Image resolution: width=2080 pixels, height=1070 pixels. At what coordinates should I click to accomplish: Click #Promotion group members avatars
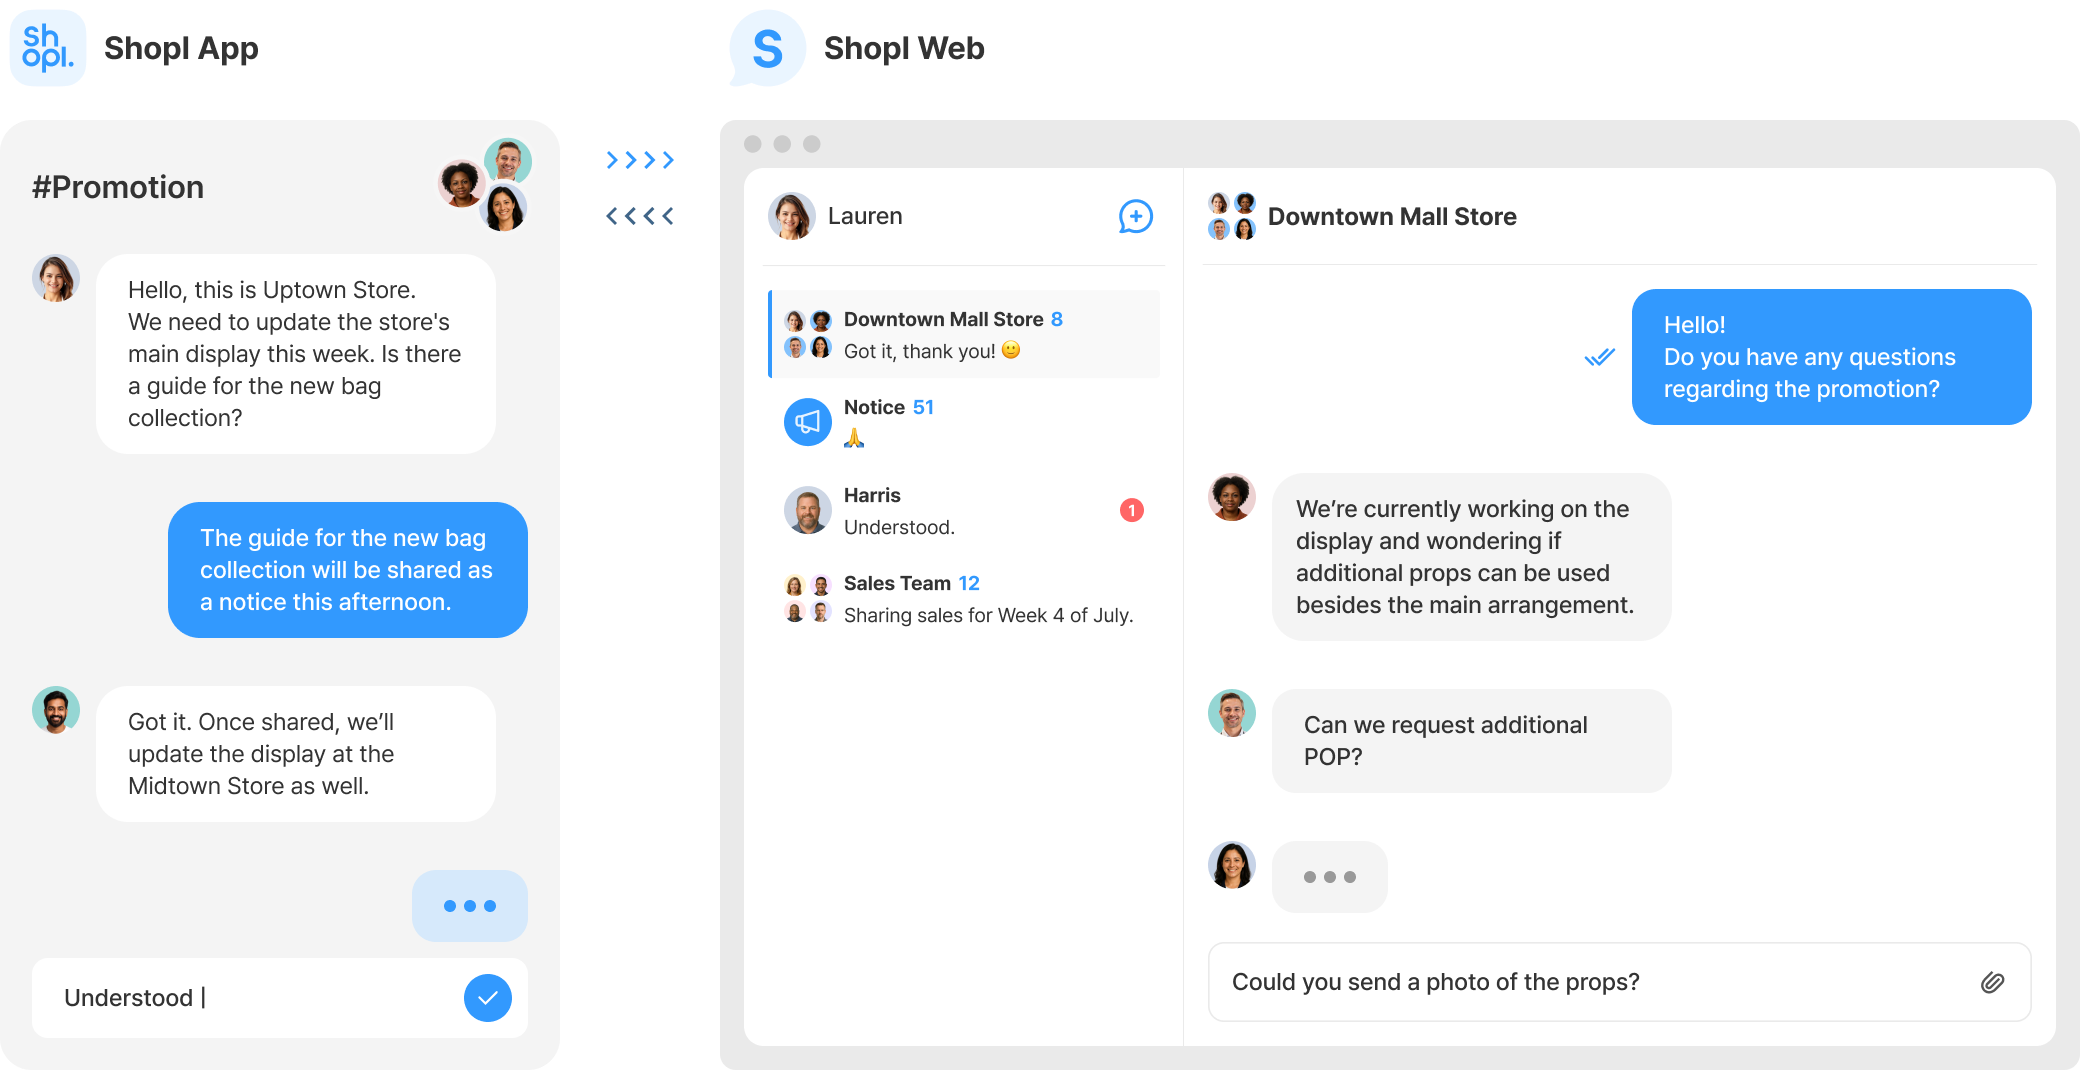pos(485,185)
